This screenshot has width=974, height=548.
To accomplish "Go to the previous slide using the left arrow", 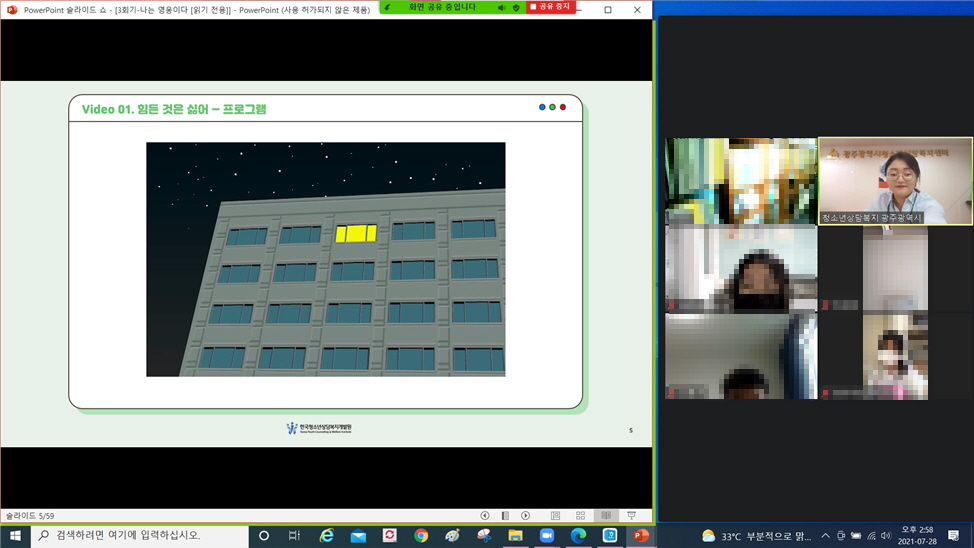I will tap(485, 516).
